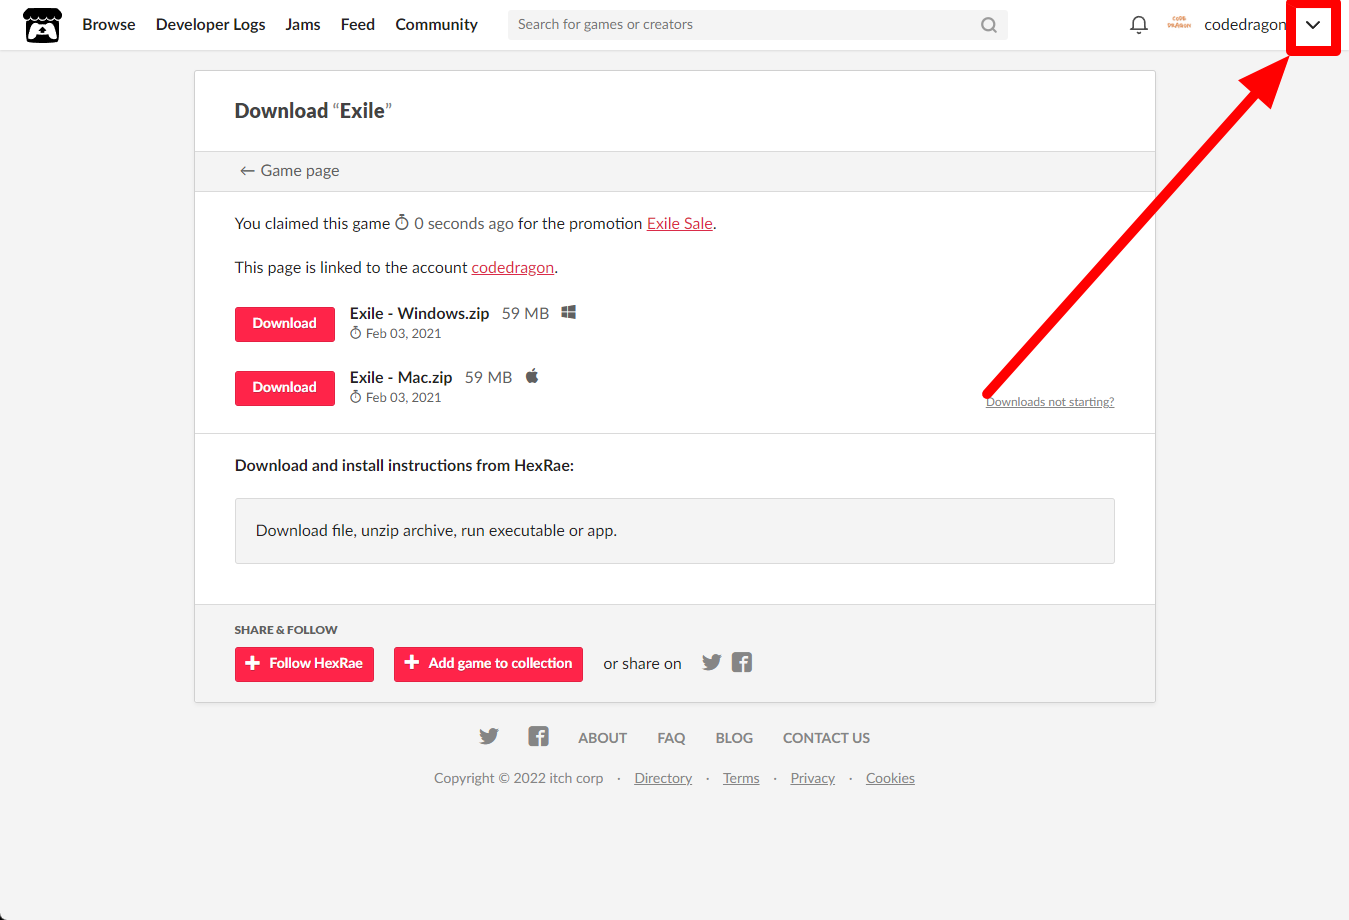The image size is (1349, 920).
Task: Click the Windows.zip 'Feb 03, 2021' date
Action: click(403, 334)
